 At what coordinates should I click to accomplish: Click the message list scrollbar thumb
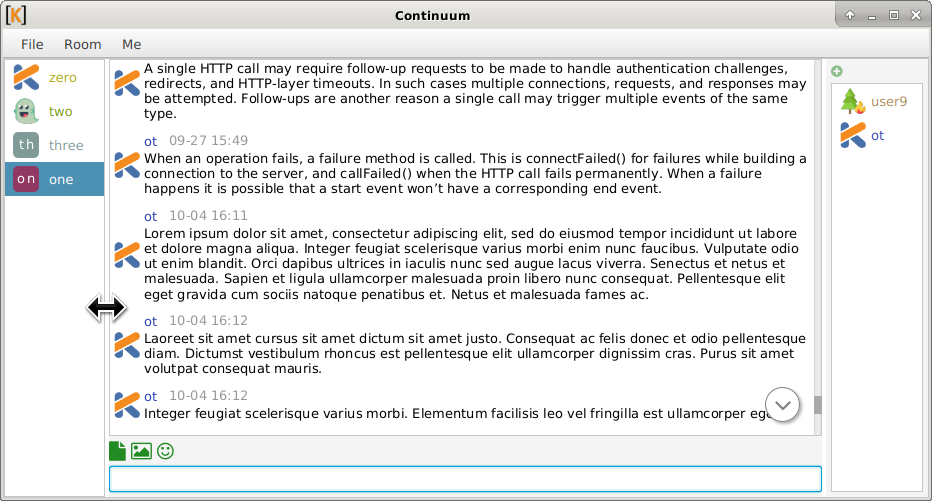[817, 404]
